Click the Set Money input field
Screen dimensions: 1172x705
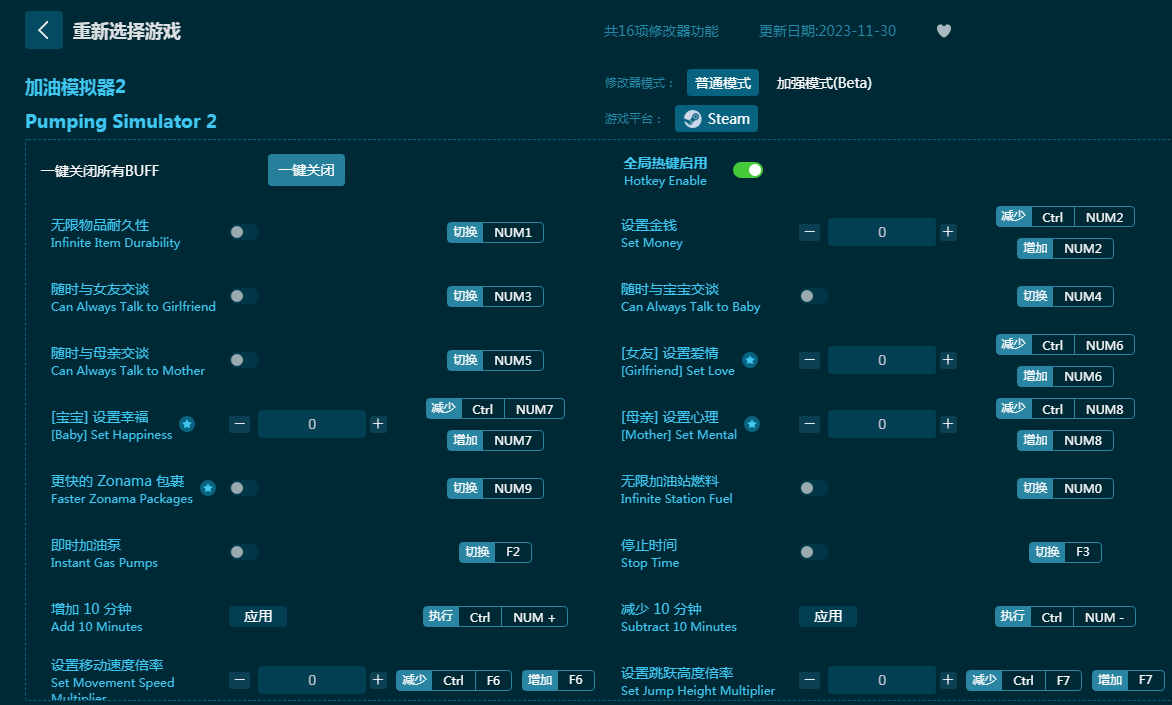[x=882, y=233]
